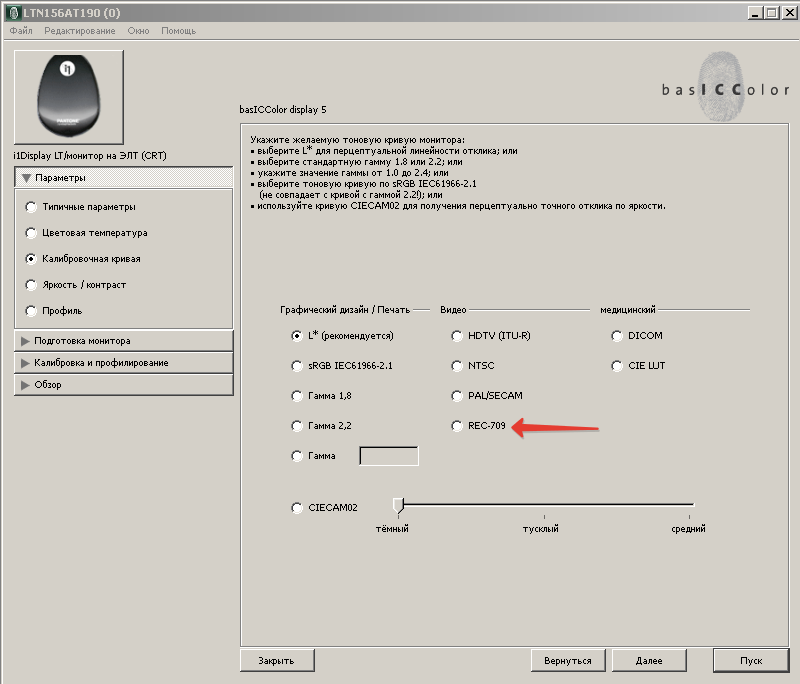
Task: Select HDTV (ITU-R) video curve
Action: pyautogui.click(x=457, y=336)
